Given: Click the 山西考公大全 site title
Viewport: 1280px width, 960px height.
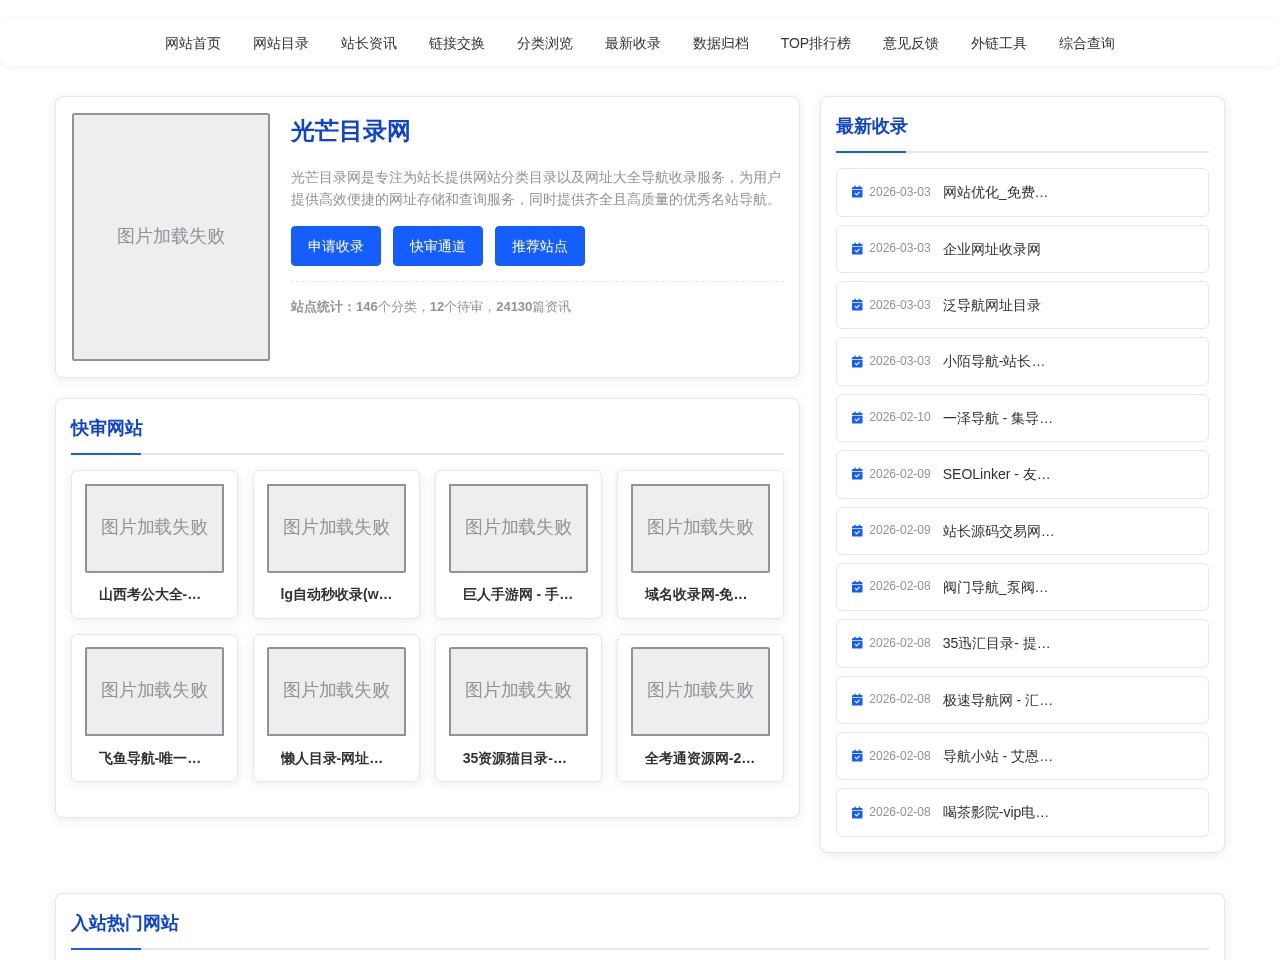Looking at the screenshot, I should click(x=150, y=594).
